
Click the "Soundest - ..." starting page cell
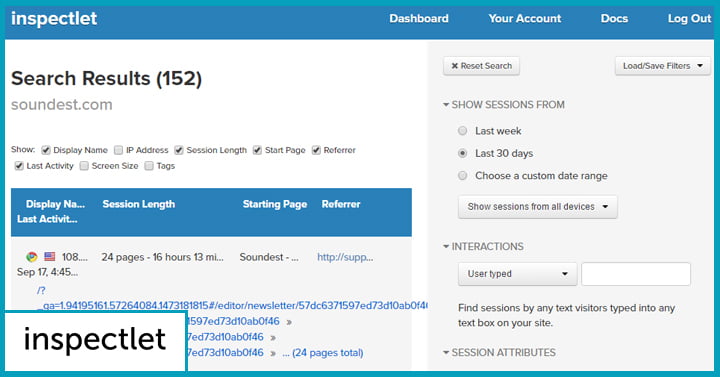pos(269,257)
